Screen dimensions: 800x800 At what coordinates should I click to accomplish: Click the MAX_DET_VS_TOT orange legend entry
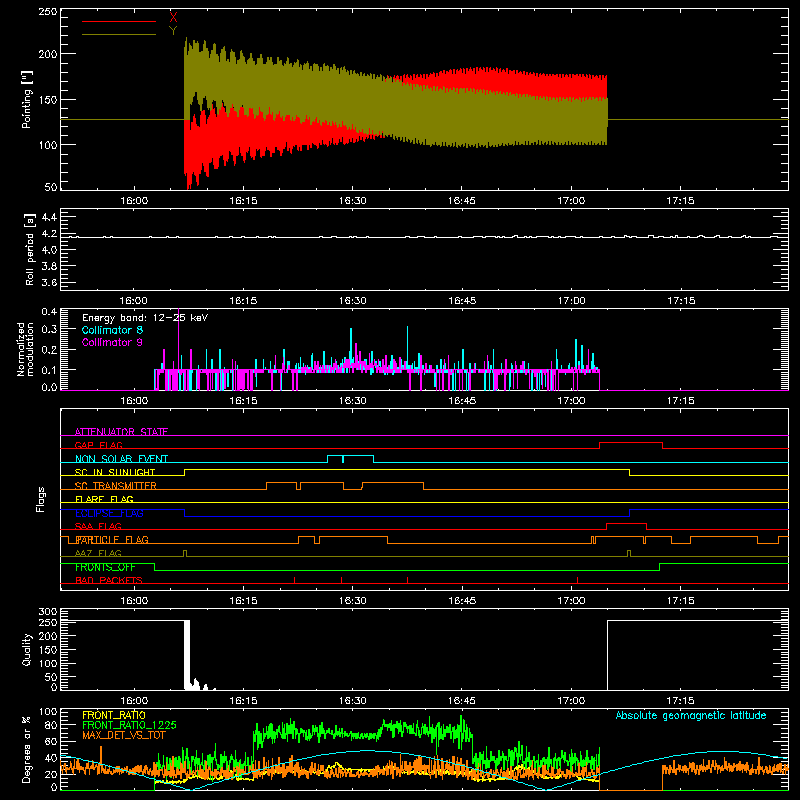click(x=124, y=735)
